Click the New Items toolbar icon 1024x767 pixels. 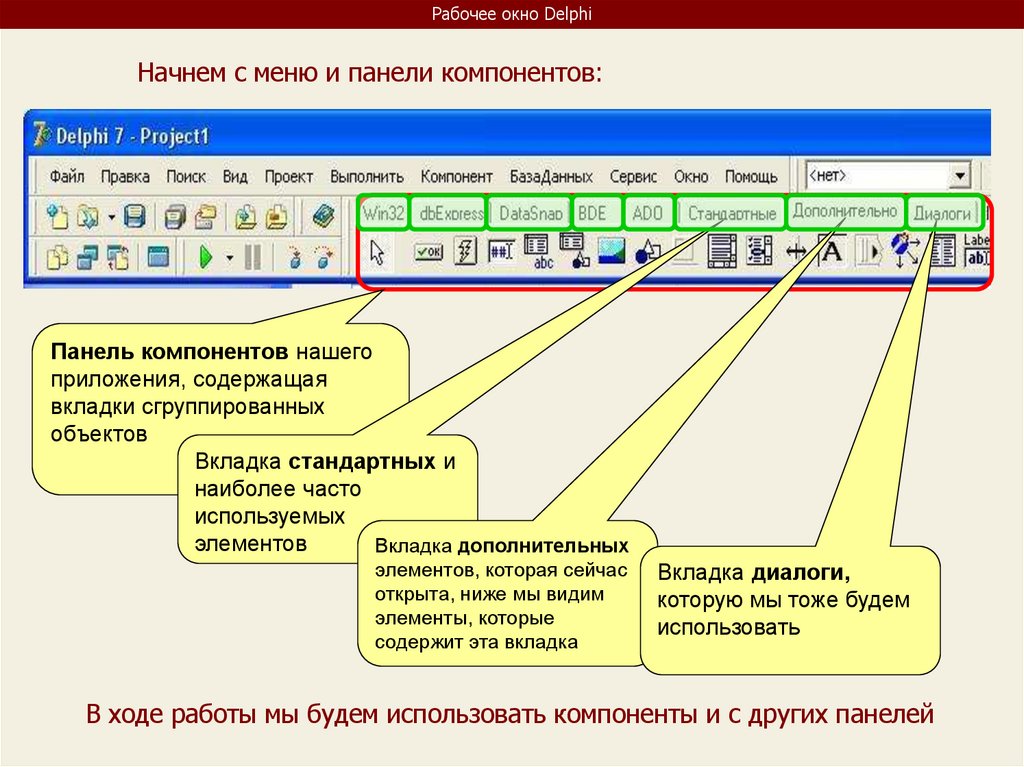(x=57, y=216)
